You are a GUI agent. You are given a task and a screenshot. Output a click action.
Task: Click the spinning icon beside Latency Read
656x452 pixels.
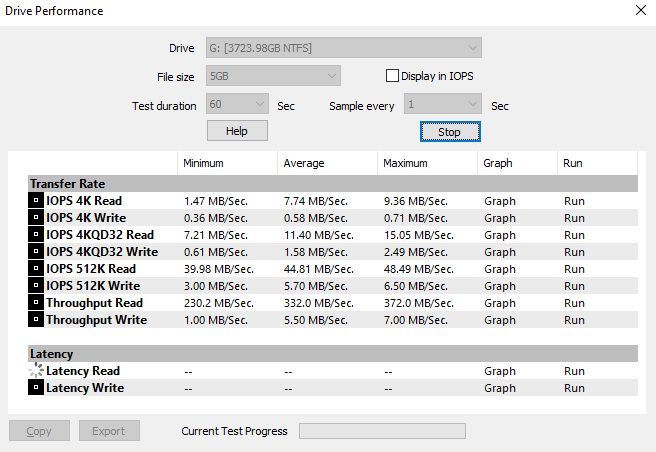tap(36, 371)
